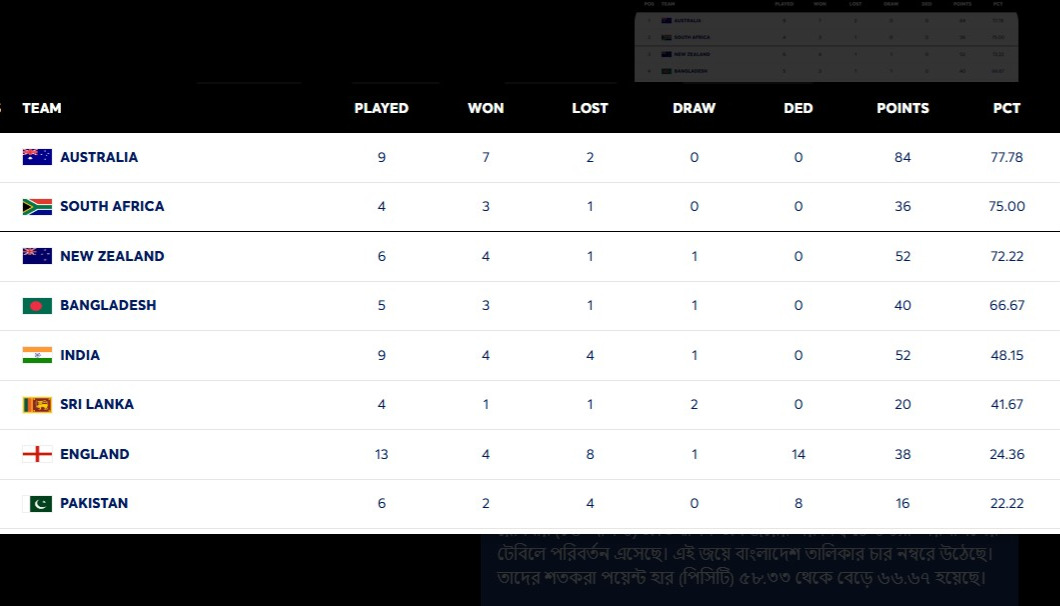This screenshot has height=606, width=1060.
Task: Click the Pakistan flag icon
Action: [37, 503]
